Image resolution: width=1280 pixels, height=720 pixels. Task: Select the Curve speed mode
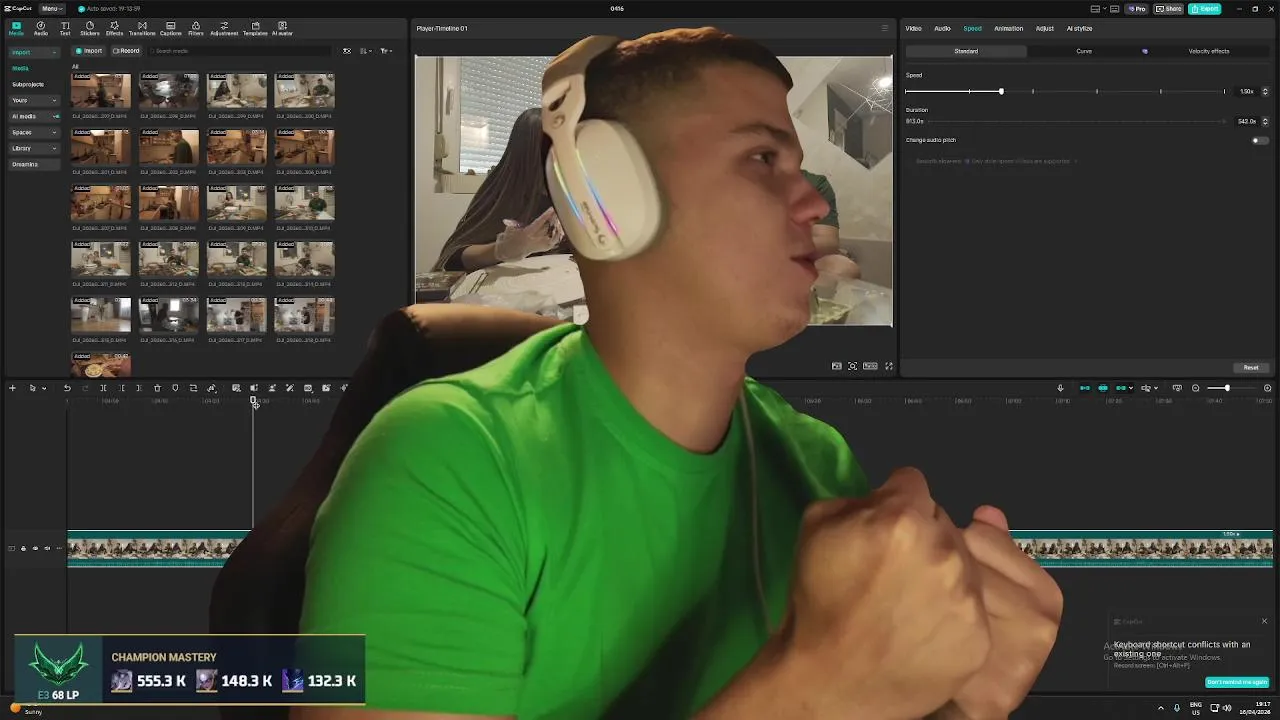[1084, 51]
